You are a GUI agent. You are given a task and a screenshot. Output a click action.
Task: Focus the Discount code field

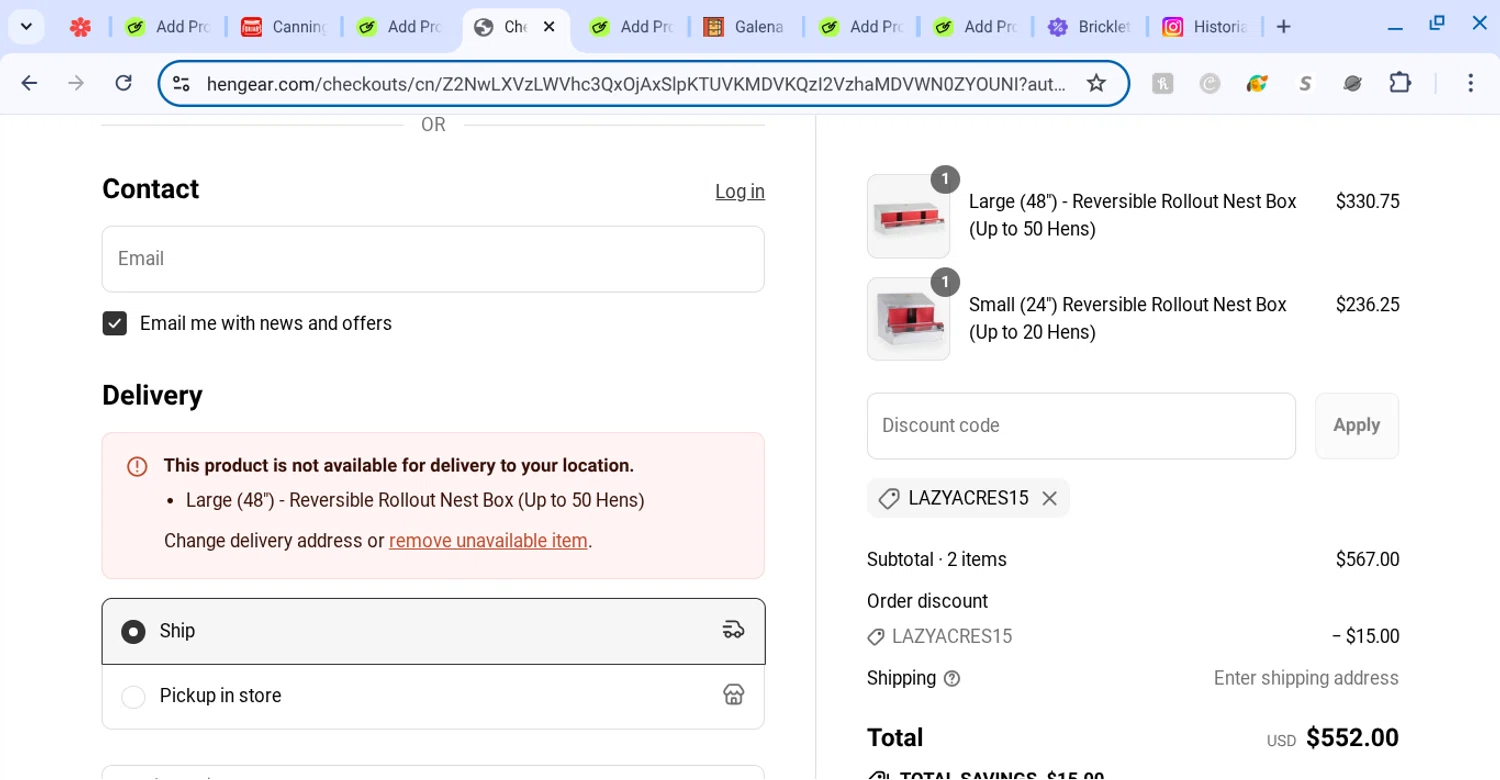1081,426
